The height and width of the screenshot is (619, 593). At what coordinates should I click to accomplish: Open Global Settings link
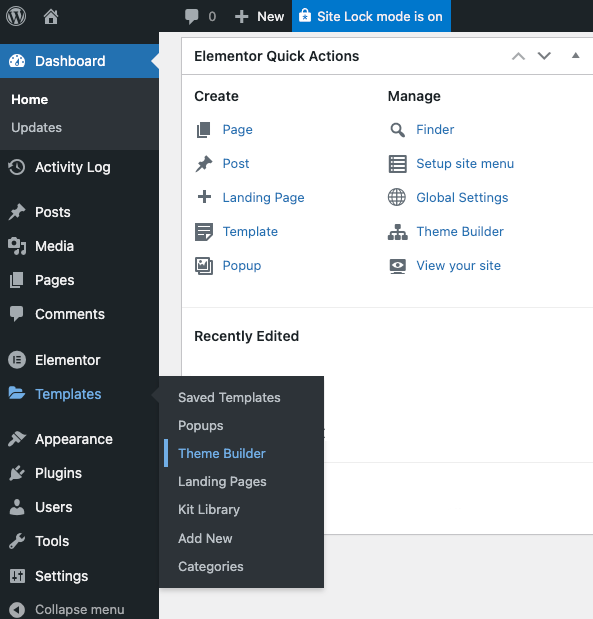(462, 197)
